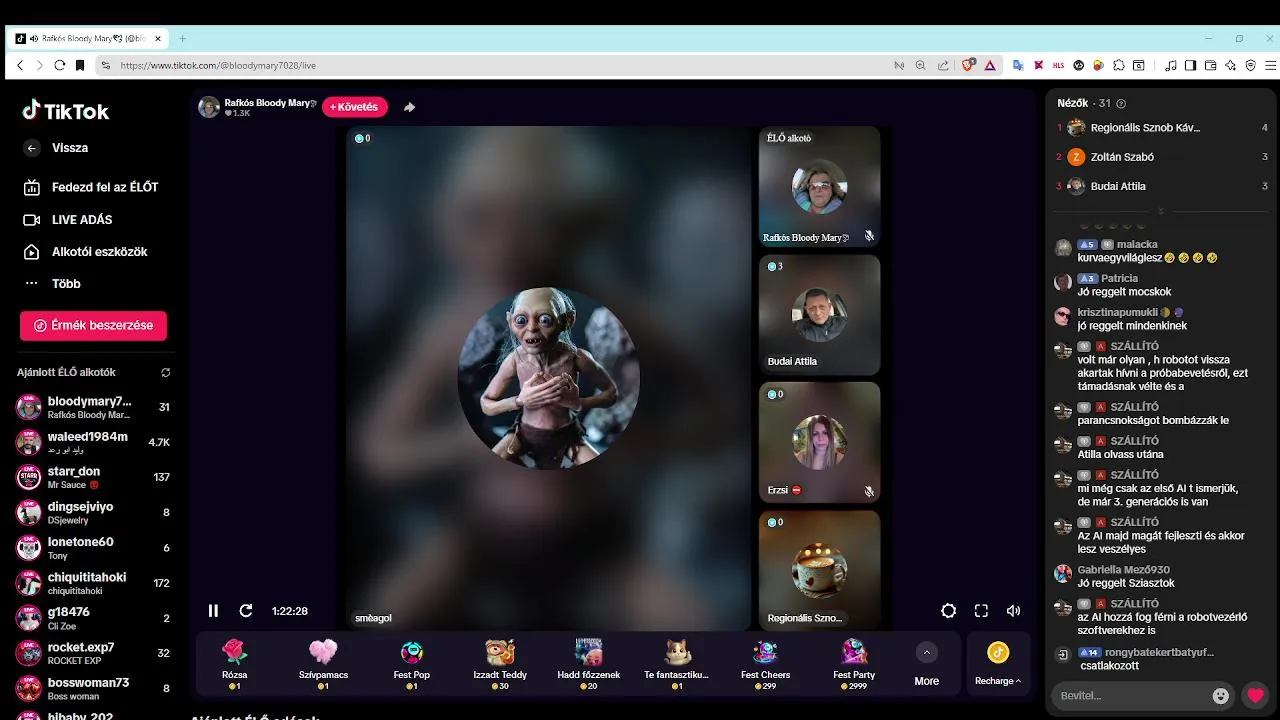Click the krisztinapumukli username in chat
Image resolution: width=1280 pixels, height=720 pixels.
[1117, 312]
